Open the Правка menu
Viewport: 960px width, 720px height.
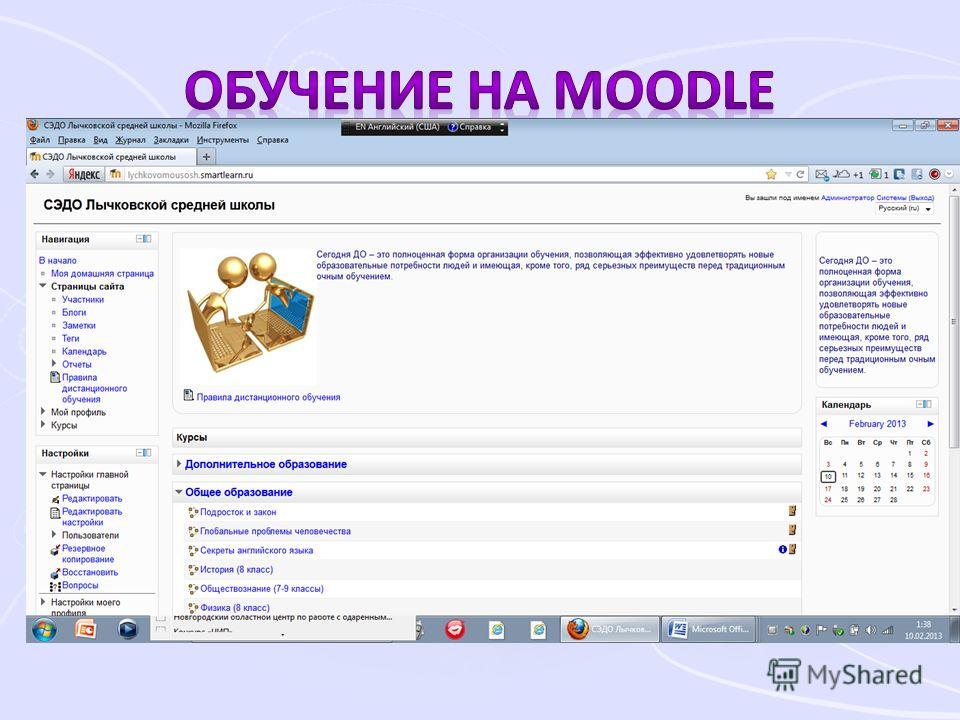click(x=72, y=140)
